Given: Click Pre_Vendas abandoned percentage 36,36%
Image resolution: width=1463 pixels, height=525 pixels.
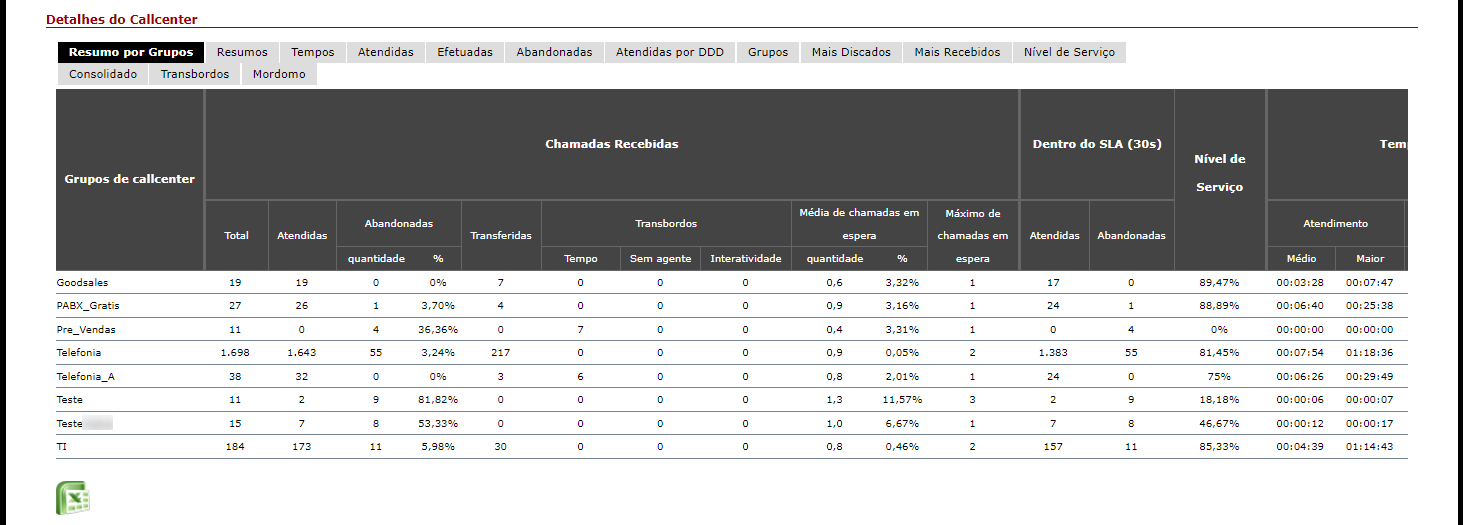Looking at the screenshot, I should point(438,329).
